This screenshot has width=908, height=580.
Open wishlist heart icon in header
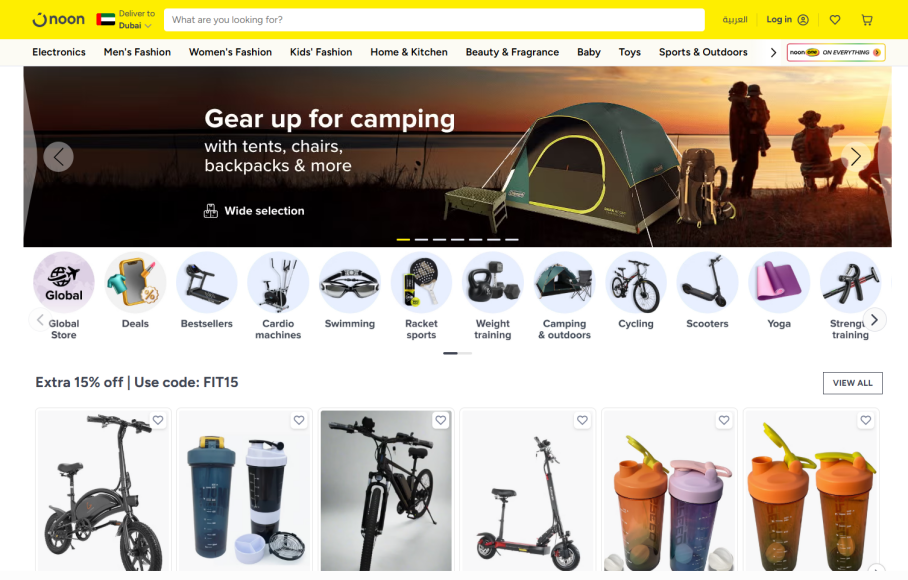pos(834,20)
